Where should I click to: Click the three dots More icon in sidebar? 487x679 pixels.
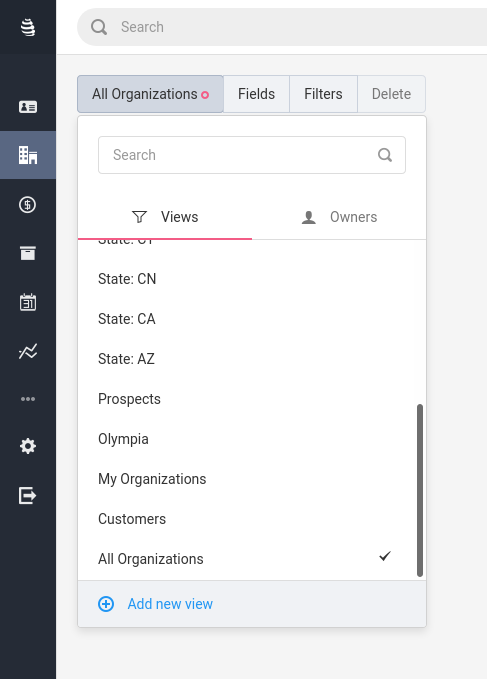coord(28,399)
